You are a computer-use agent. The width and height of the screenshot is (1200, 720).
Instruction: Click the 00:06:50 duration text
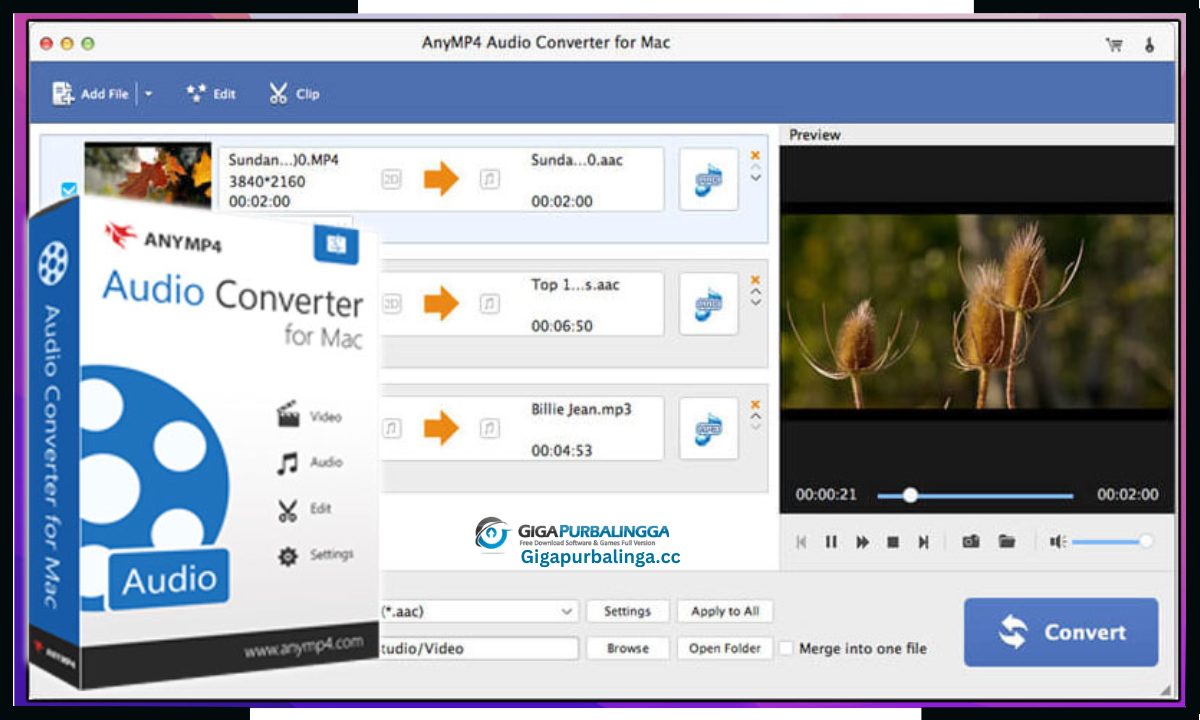pos(562,327)
